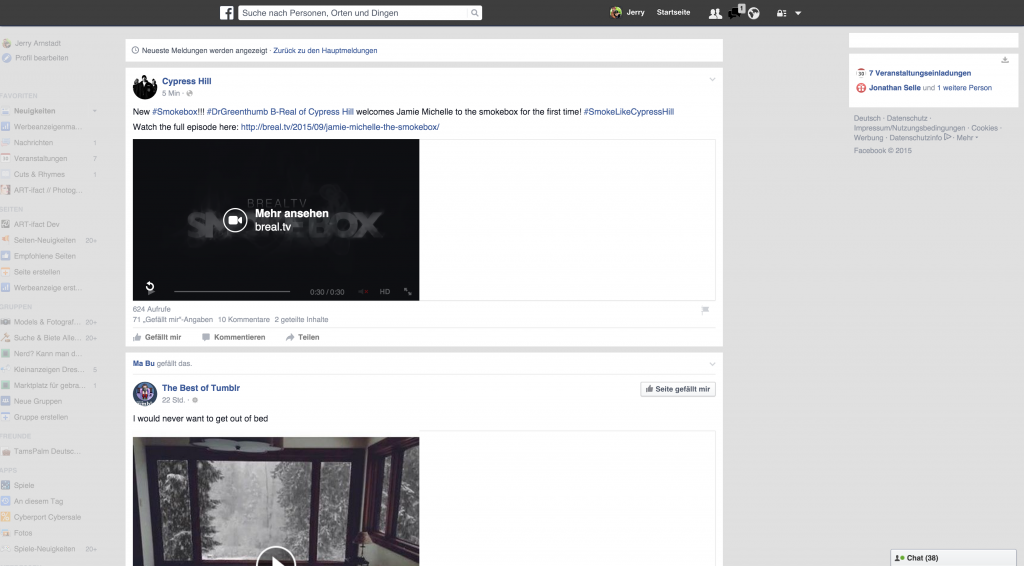
Task: Open Cypress Hill page name link
Action: (186, 81)
